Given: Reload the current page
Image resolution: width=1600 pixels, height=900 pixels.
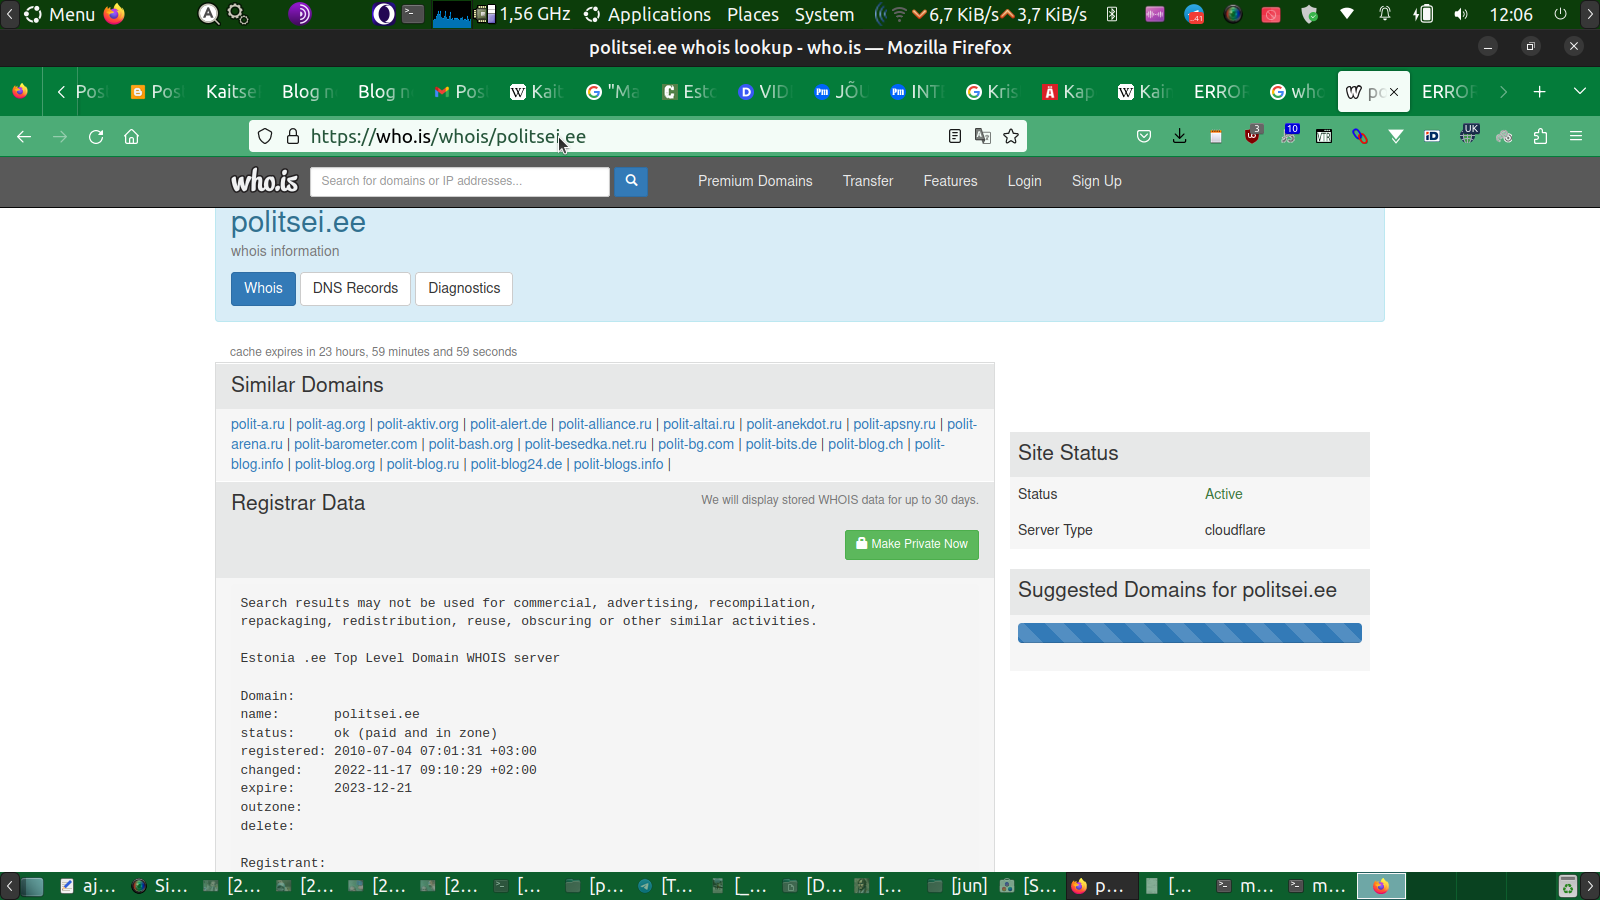Looking at the screenshot, I should click(x=96, y=137).
